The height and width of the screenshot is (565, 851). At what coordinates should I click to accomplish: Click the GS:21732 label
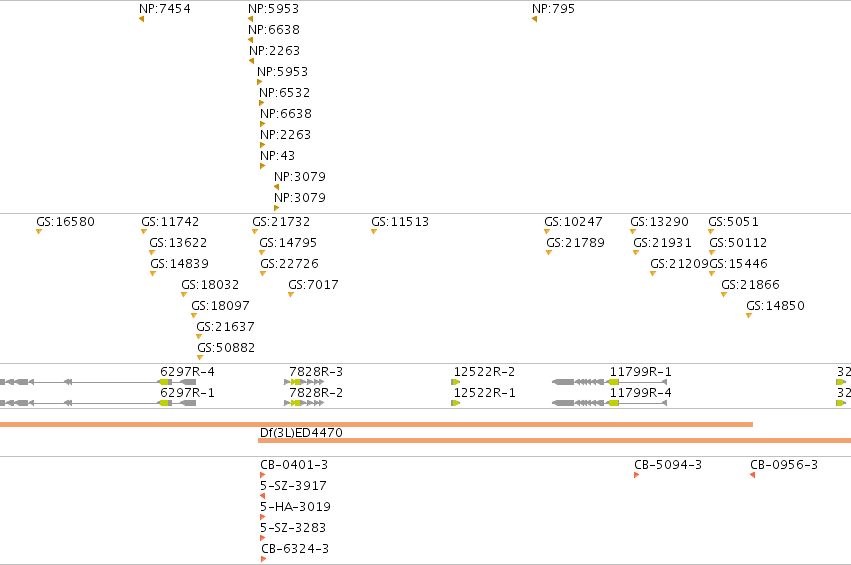[281, 222]
